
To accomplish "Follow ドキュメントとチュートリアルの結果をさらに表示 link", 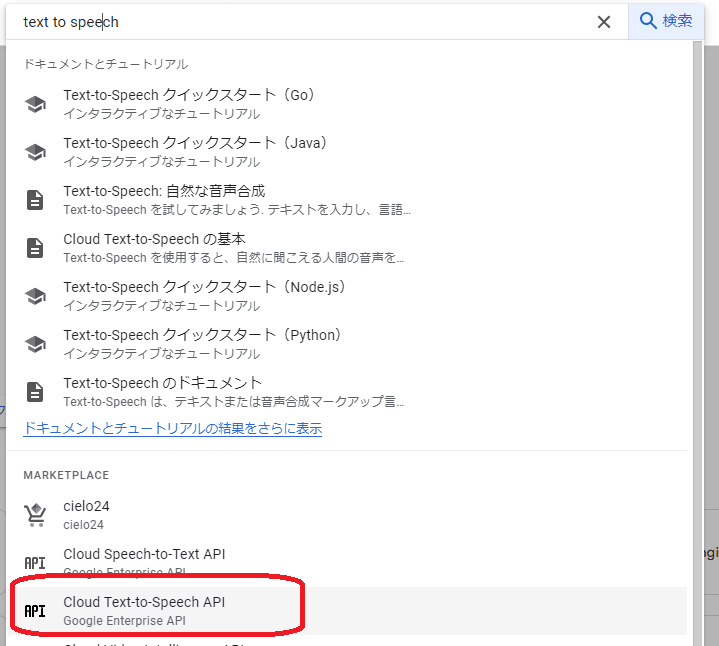I will (x=172, y=429).
